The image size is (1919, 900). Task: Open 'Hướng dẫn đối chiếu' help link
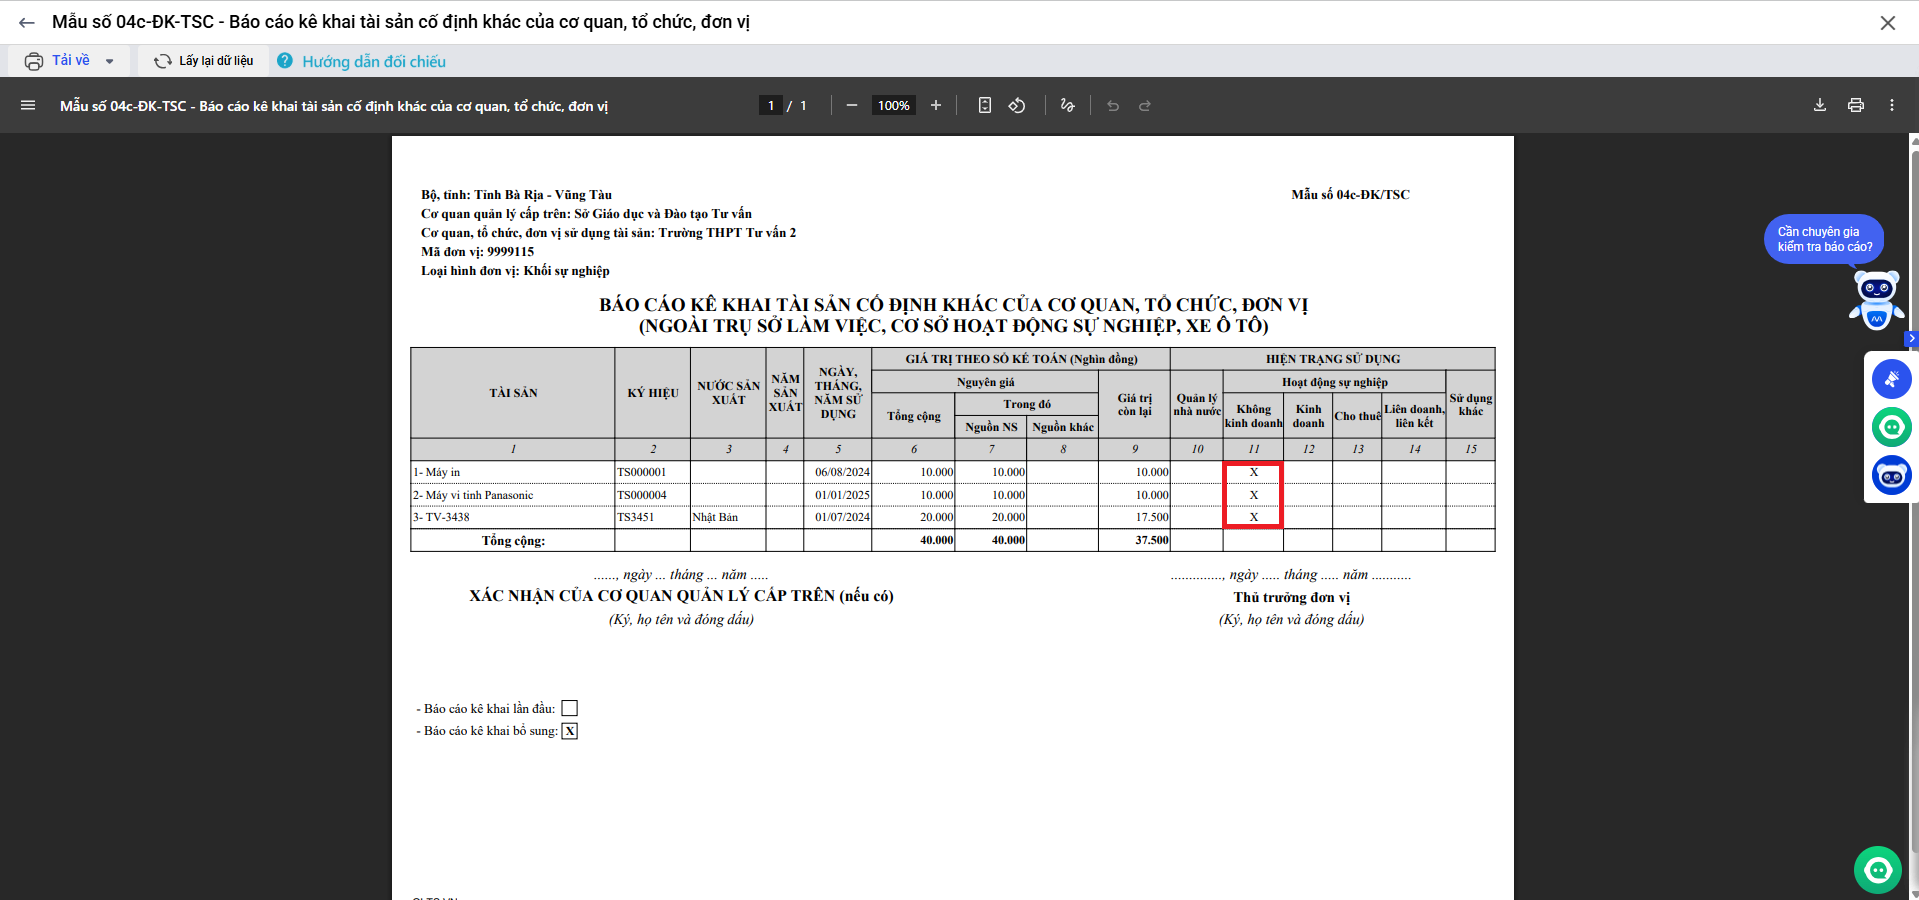373,61
